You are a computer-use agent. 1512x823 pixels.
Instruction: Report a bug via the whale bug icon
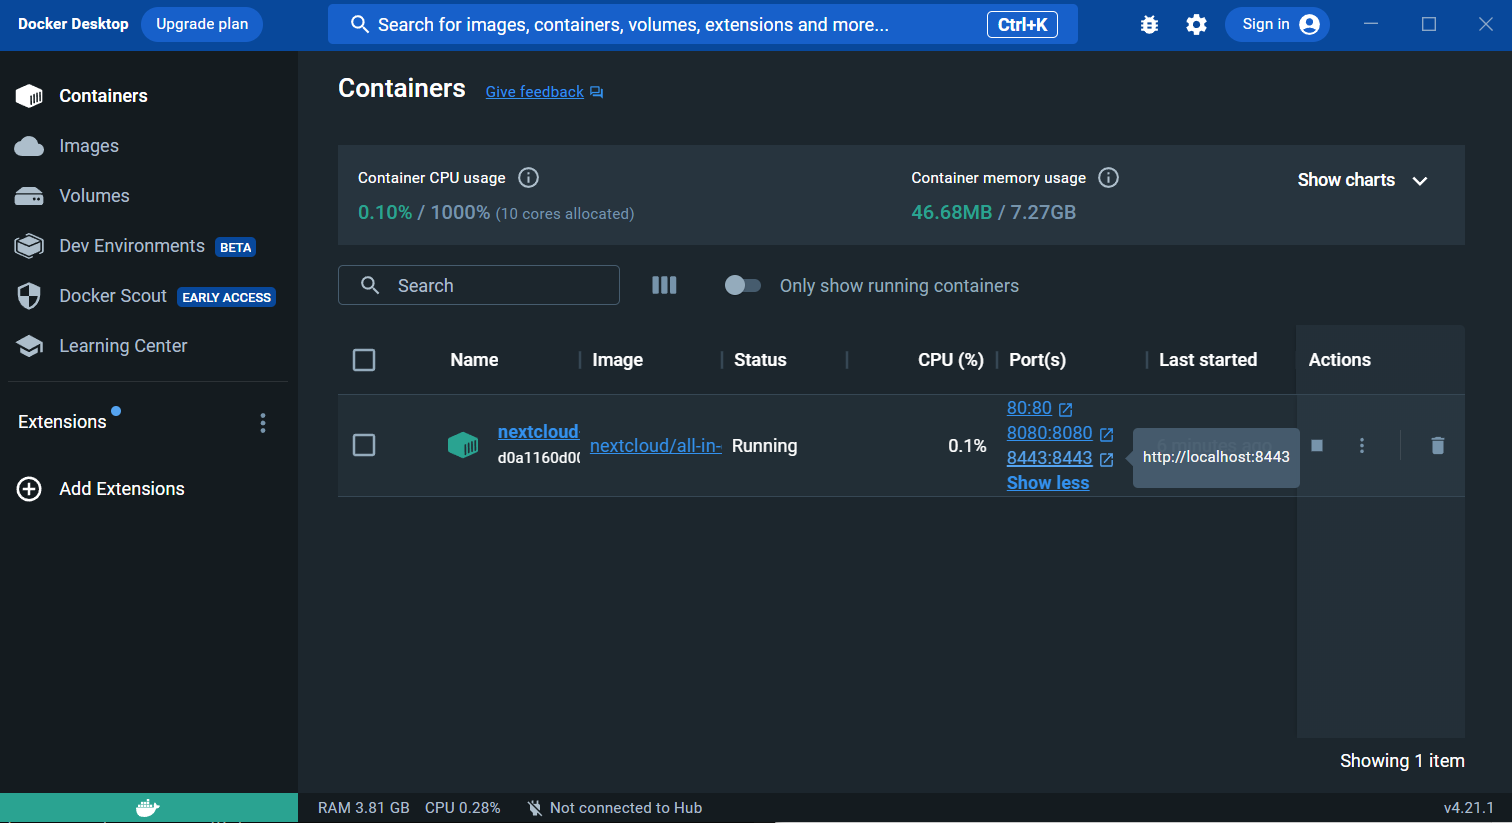click(1148, 24)
